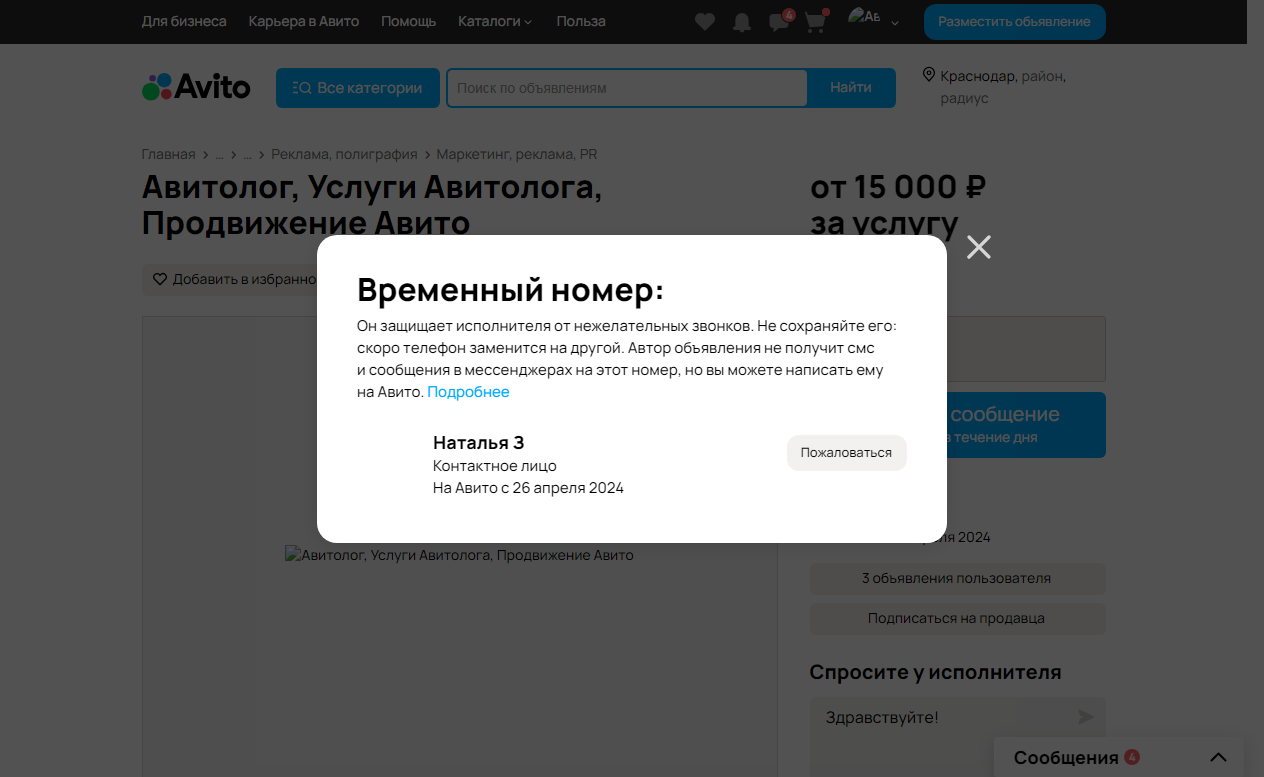Click the Avito logo
Image resolution: width=1264 pixels, height=777 pixels.
click(196, 87)
